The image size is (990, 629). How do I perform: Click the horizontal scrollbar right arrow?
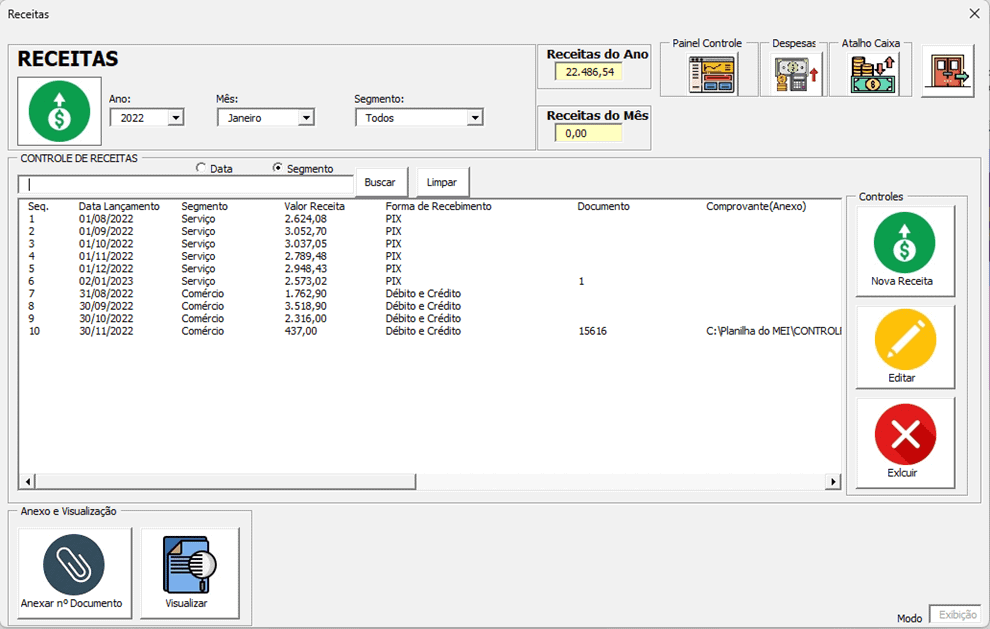point(832,482)
